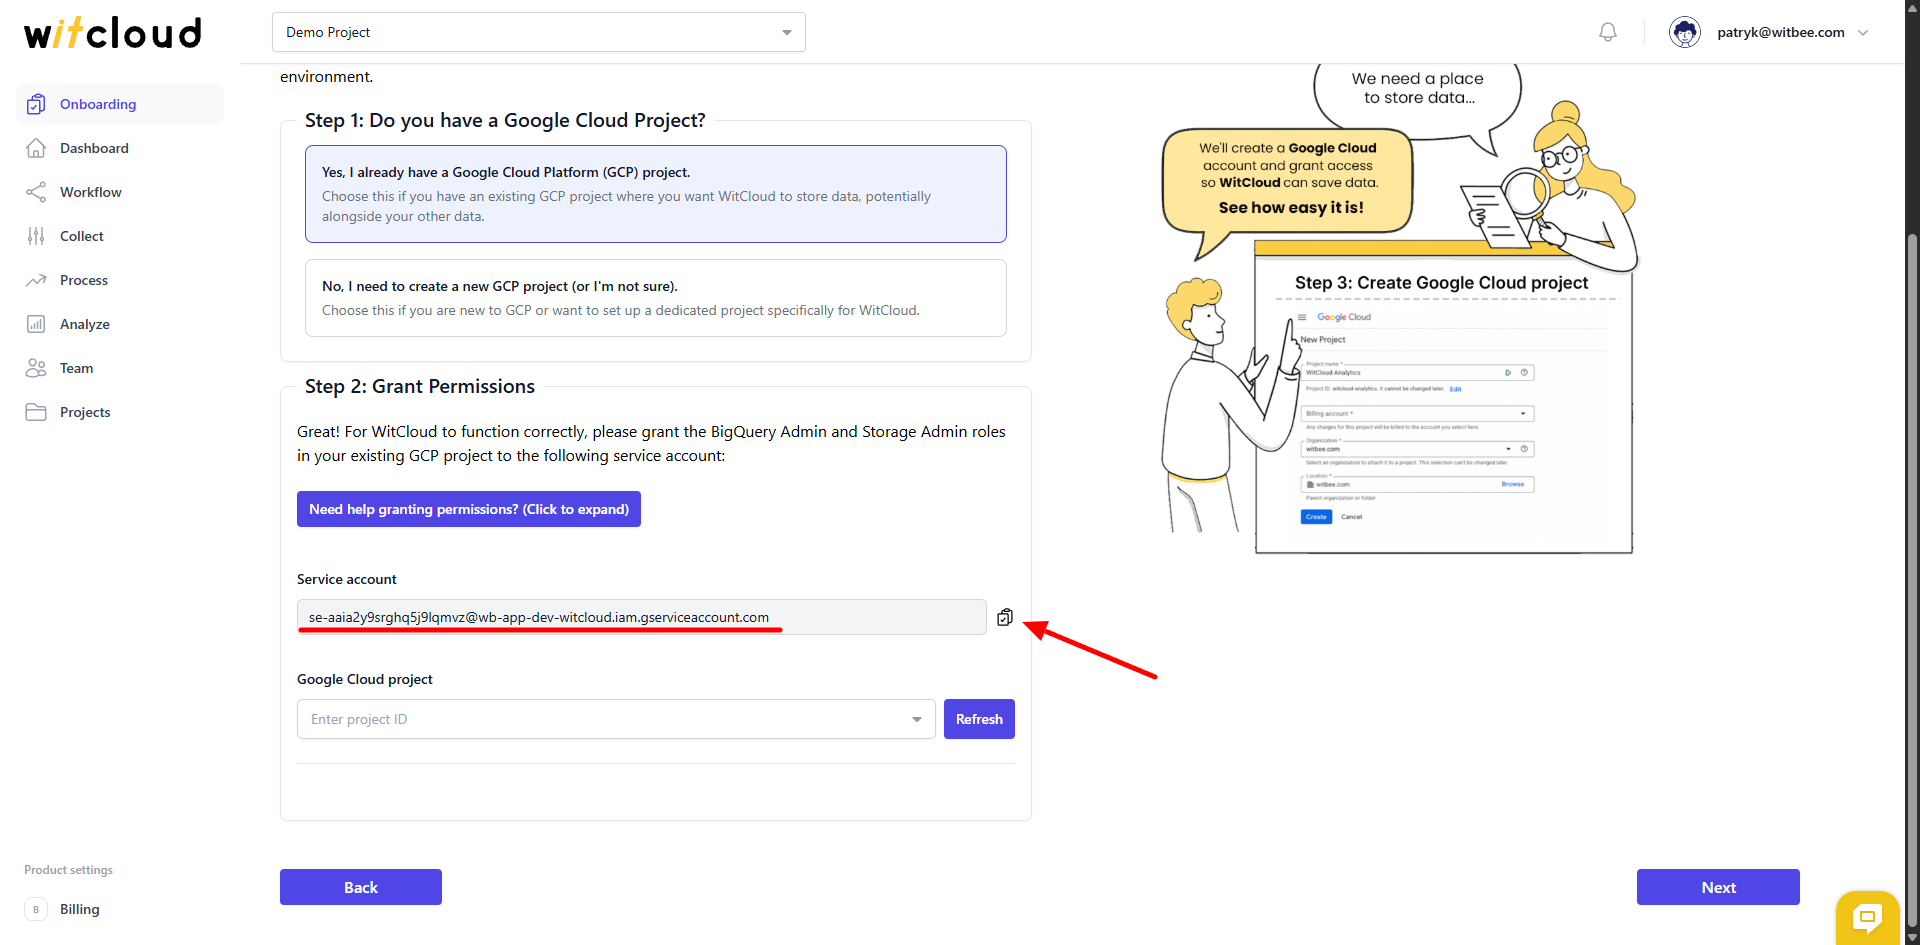
Task: Click the Dashboard home icon
Action: click(x=36, y=148)
